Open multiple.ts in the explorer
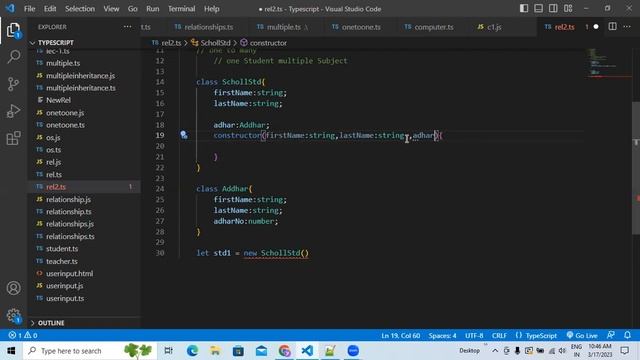Screen dimensions: 640x360 (63, 63)
